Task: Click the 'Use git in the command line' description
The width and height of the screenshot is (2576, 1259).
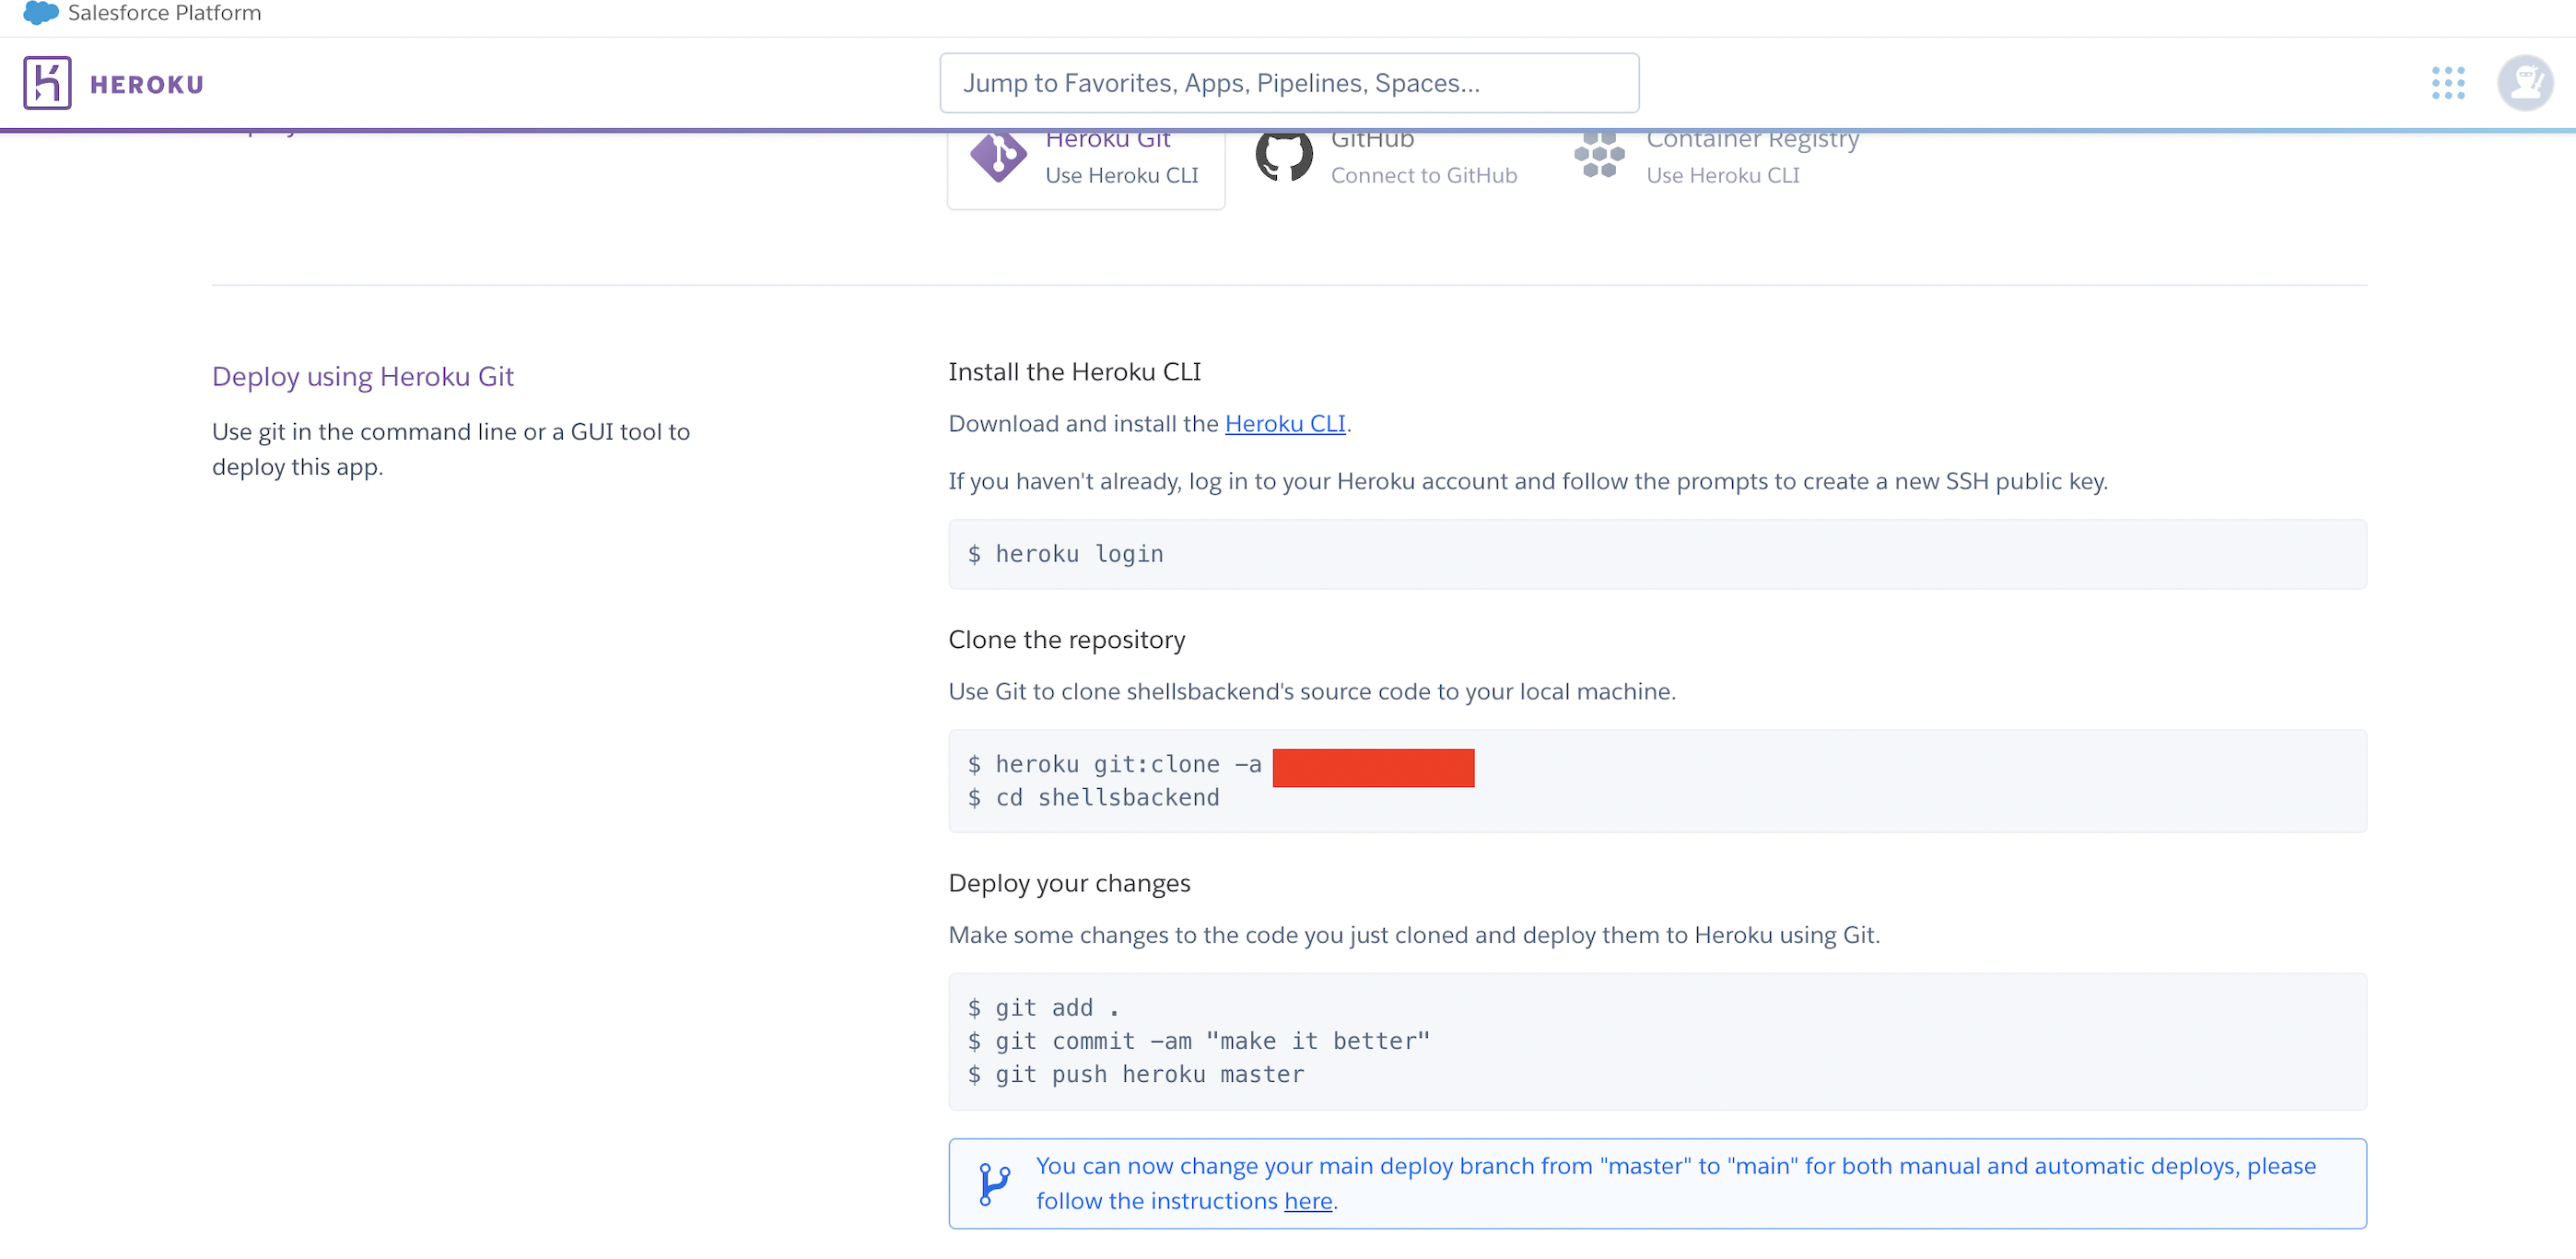Action: [x=451, y=450]
